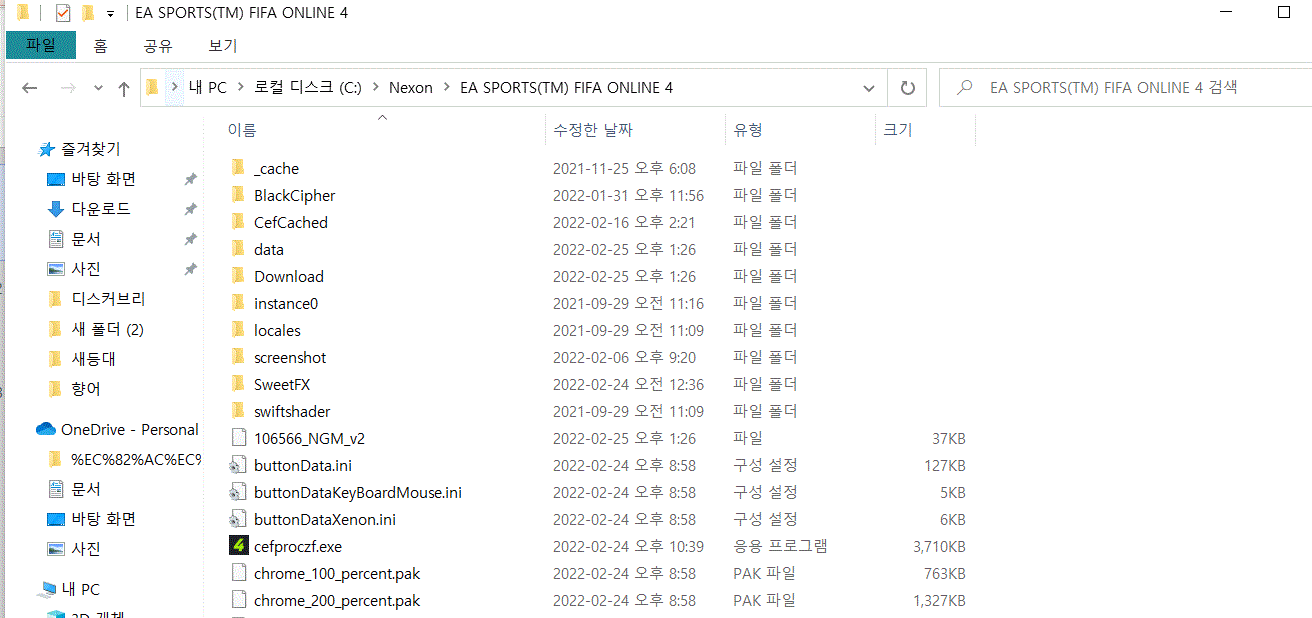Click date 2022-01-31 오후 11:56 of BlackCipher
Screen dimensions: 1312x618
628,195
